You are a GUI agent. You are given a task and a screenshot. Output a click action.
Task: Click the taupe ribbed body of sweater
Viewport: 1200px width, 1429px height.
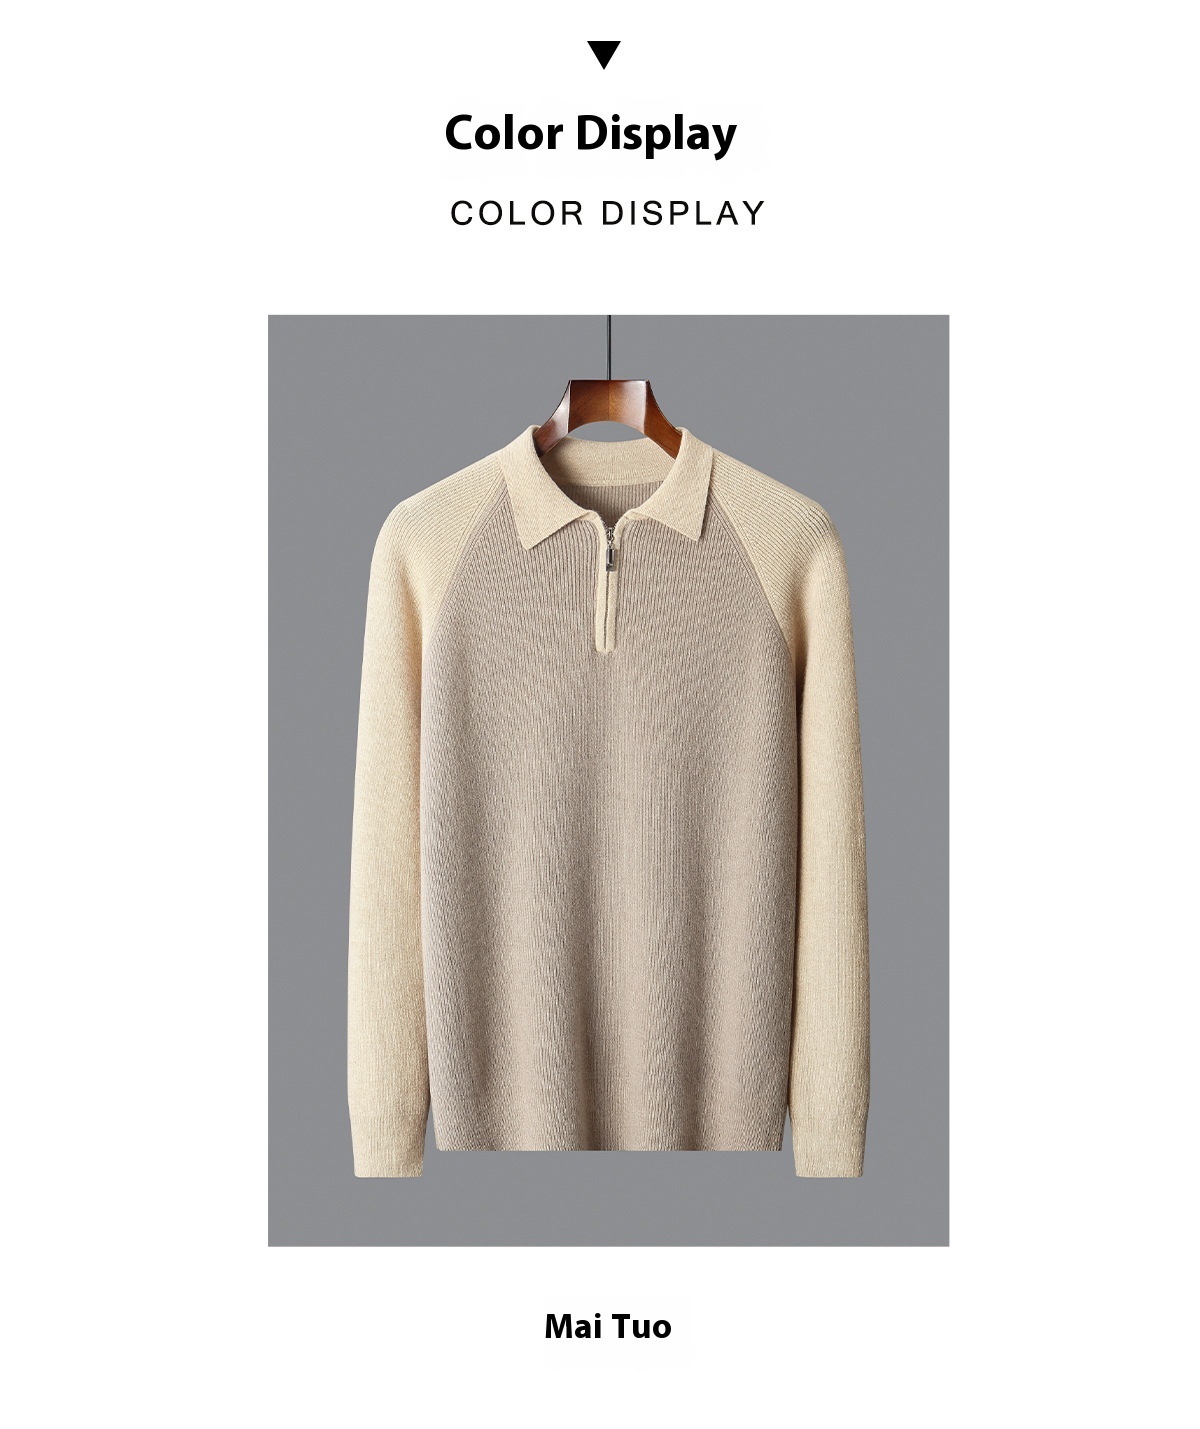point(608,850)
